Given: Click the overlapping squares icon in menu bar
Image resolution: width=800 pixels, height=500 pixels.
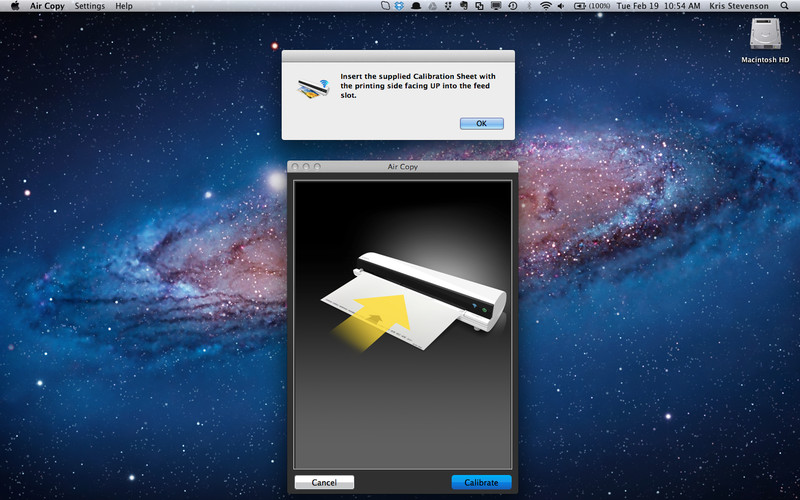Looking at the screenshot, I should 480,6.
